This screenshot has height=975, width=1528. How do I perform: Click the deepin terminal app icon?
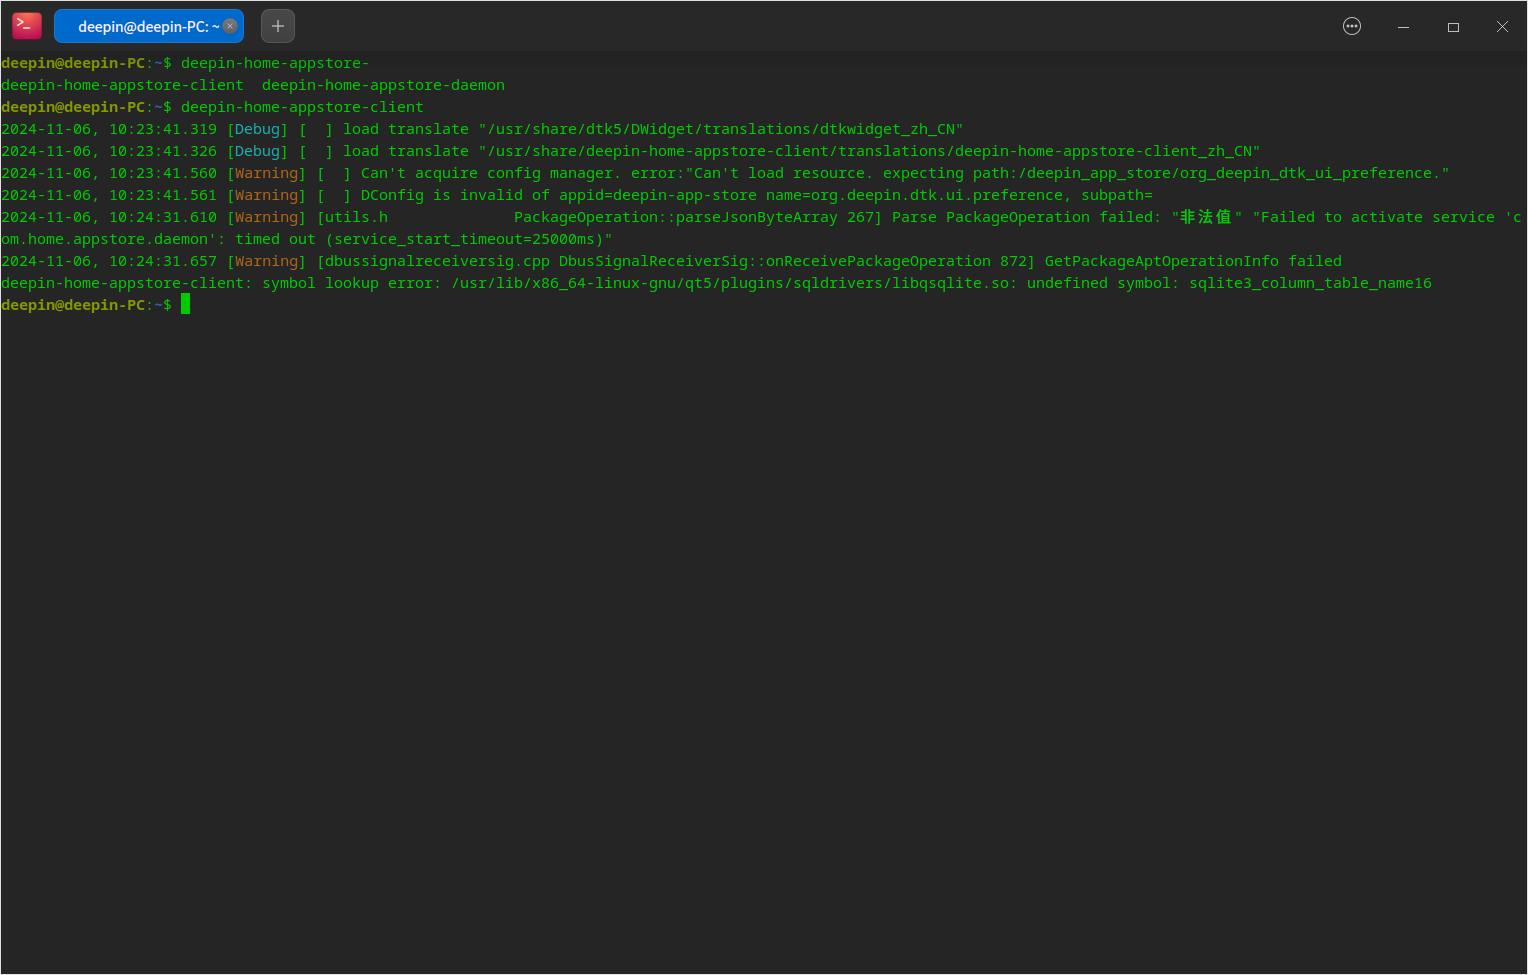(27, 26)
